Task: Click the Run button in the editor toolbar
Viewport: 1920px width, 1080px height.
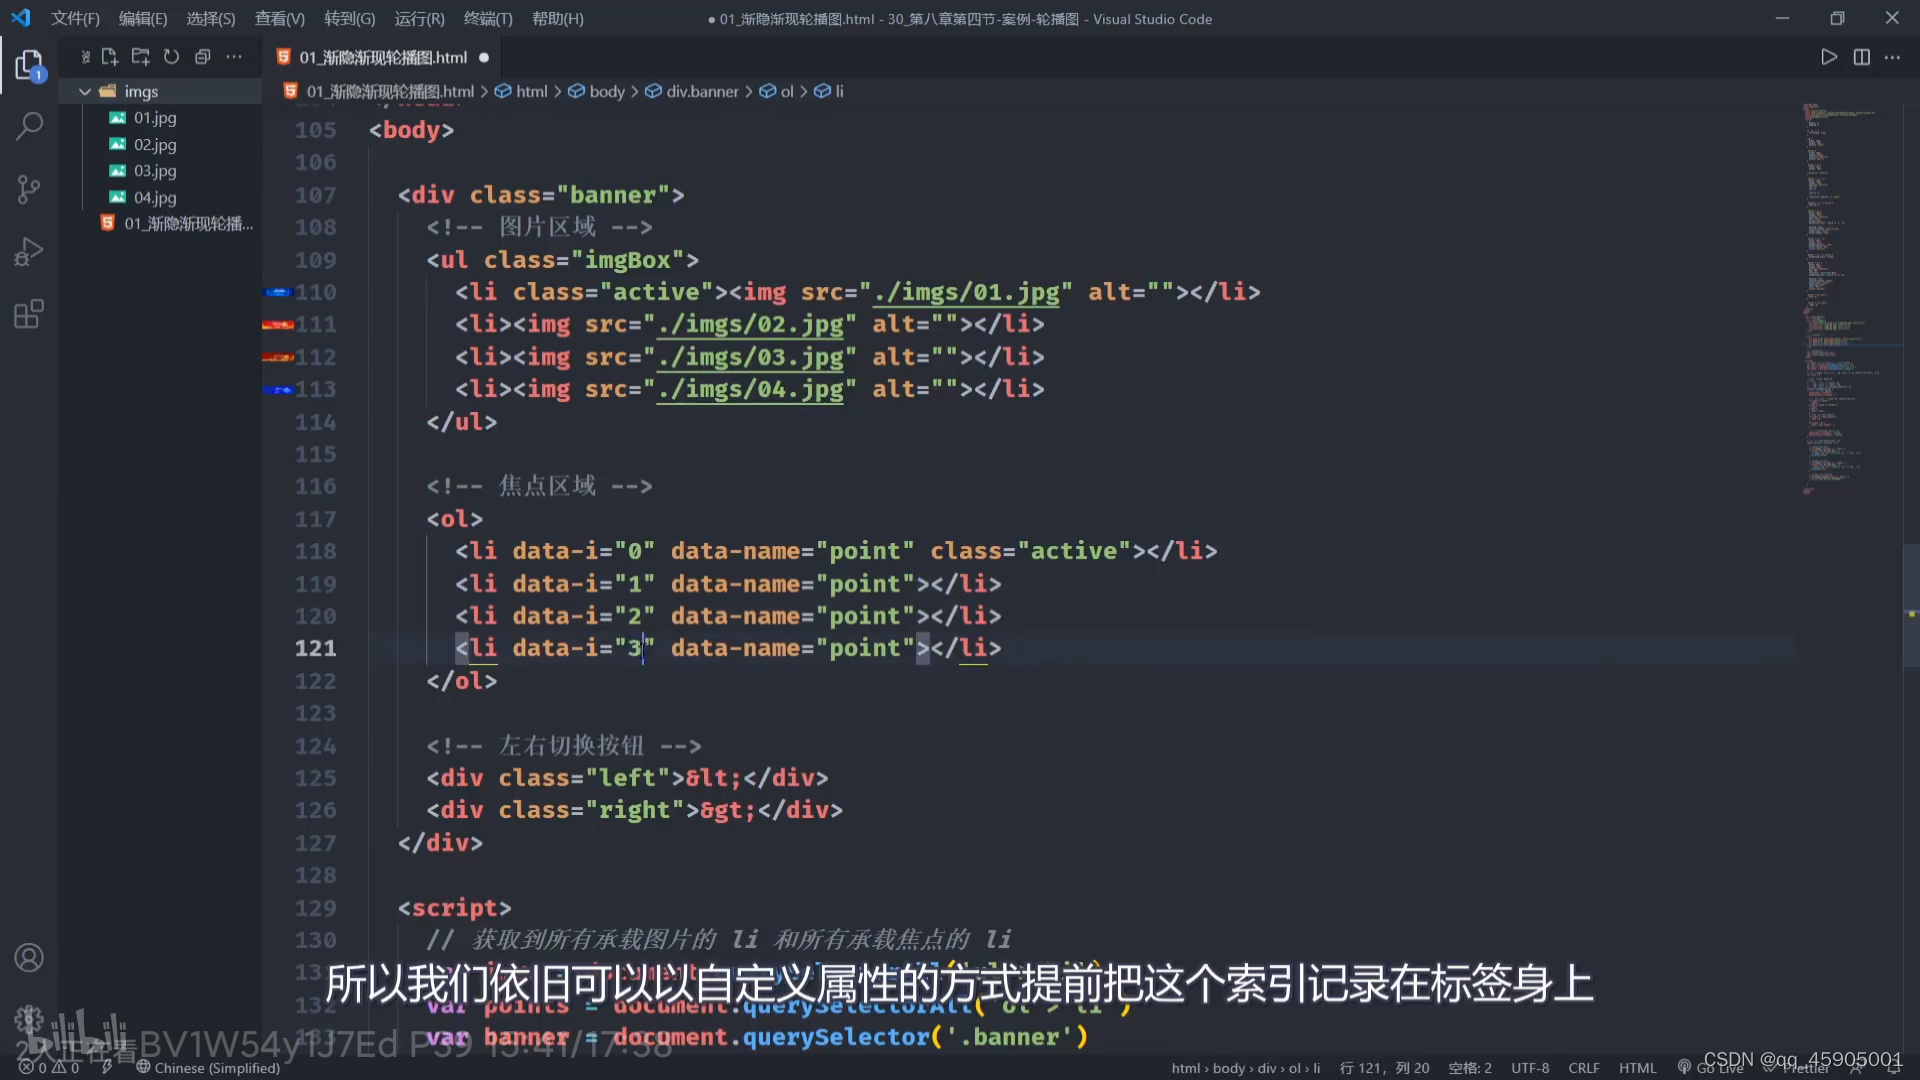Action: 1829,57
